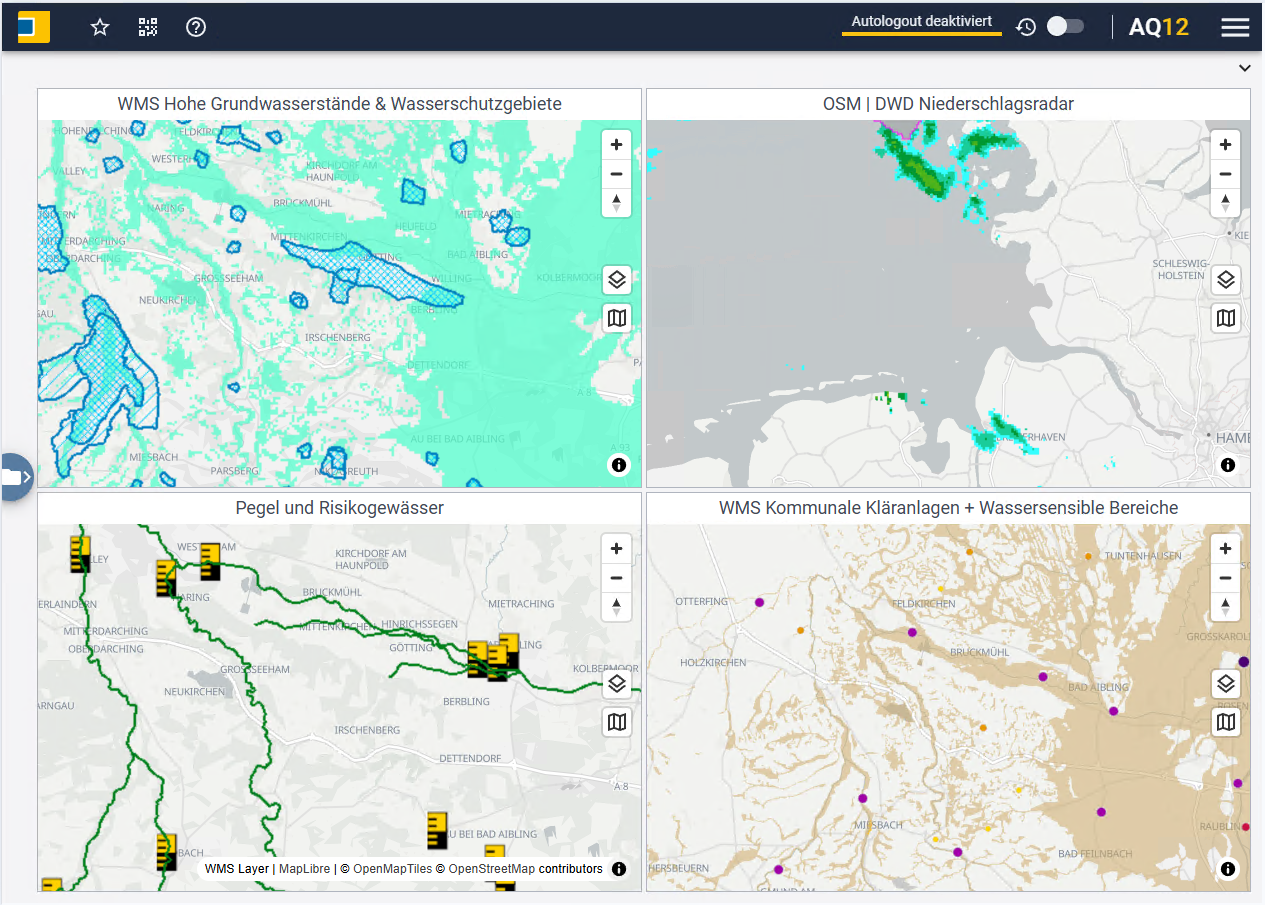
Task: Show attribution info on Grundwasserstände map
Action: tap(619, 465)
